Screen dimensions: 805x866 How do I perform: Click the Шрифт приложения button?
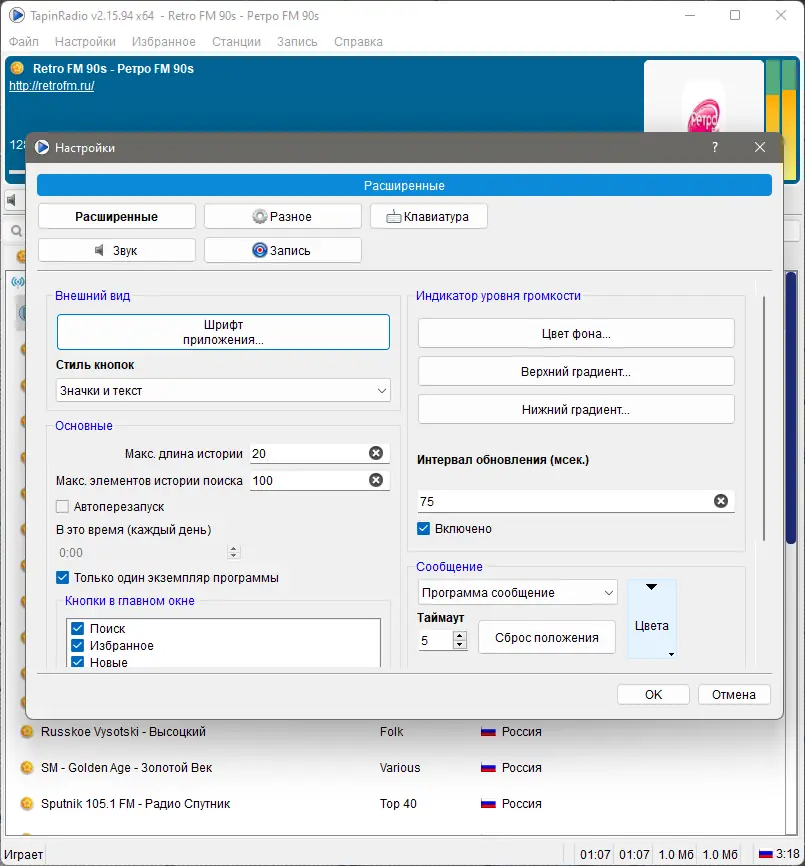[x=223, y=332]
